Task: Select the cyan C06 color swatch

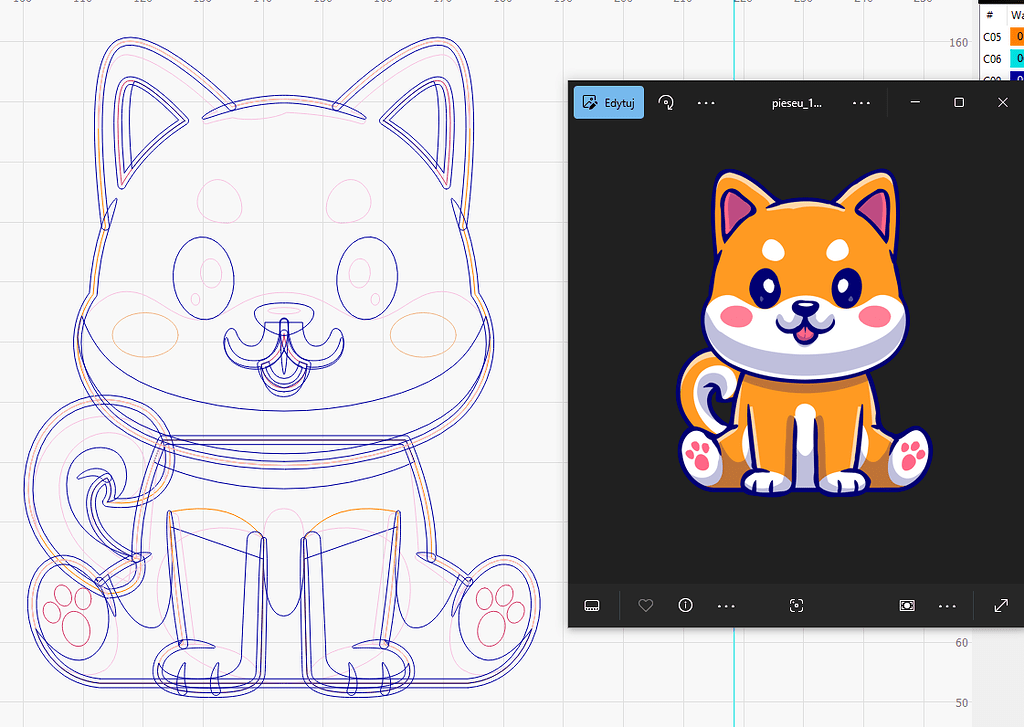Action: click(1014, 58)
